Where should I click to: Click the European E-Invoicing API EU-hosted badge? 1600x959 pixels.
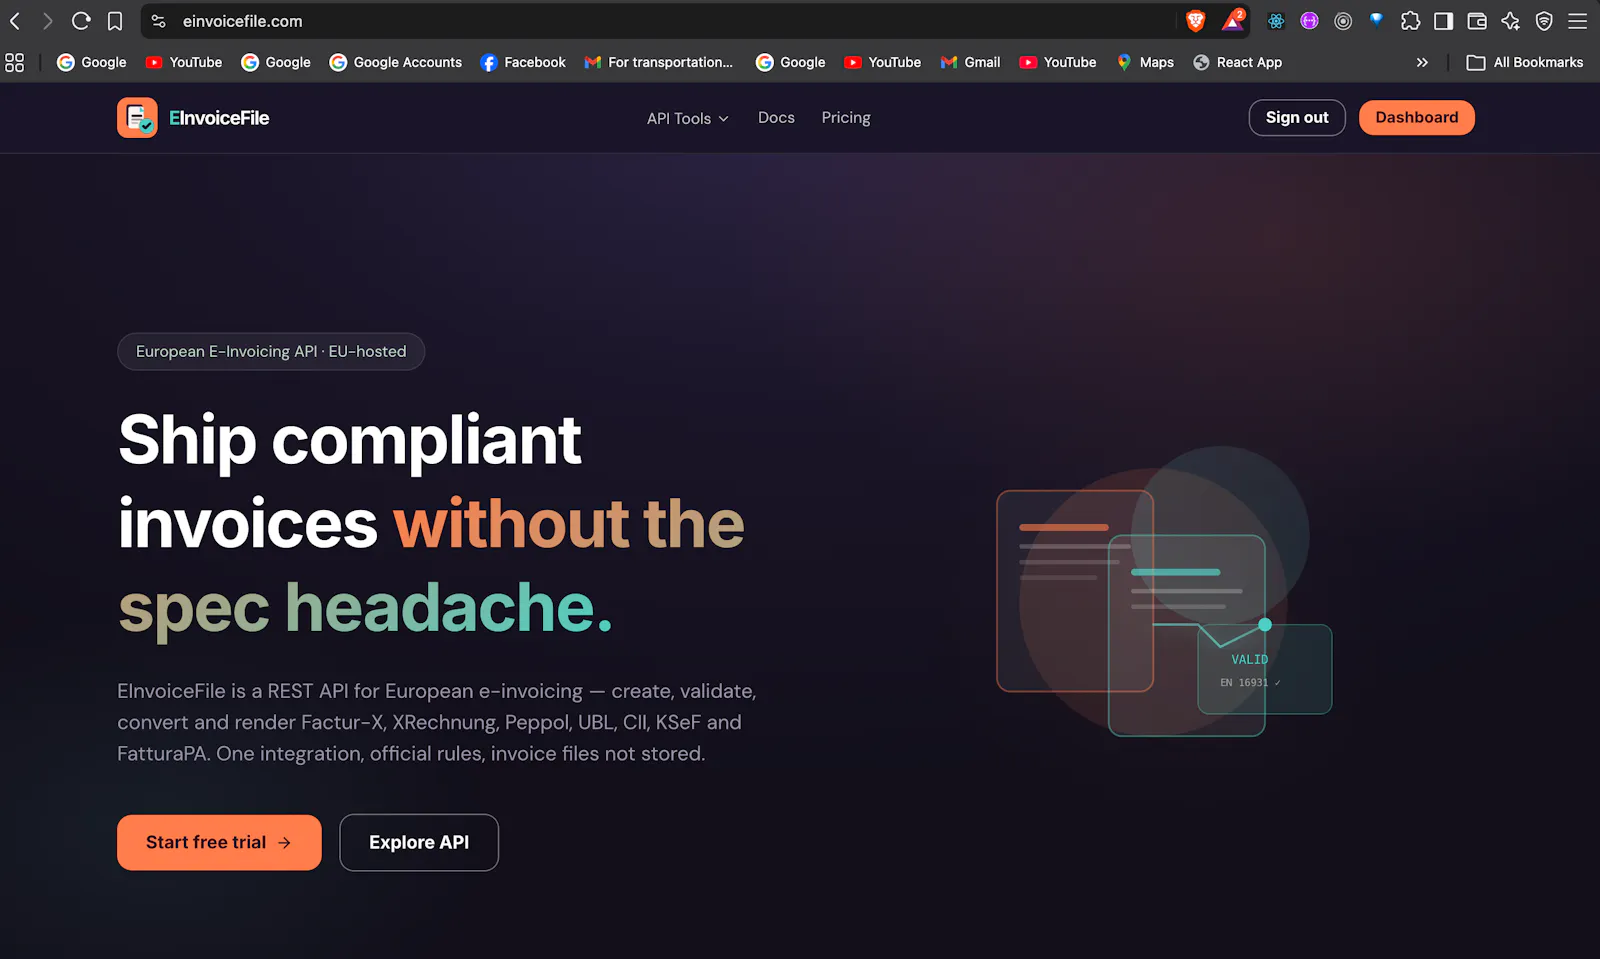(x=271, y=352)
